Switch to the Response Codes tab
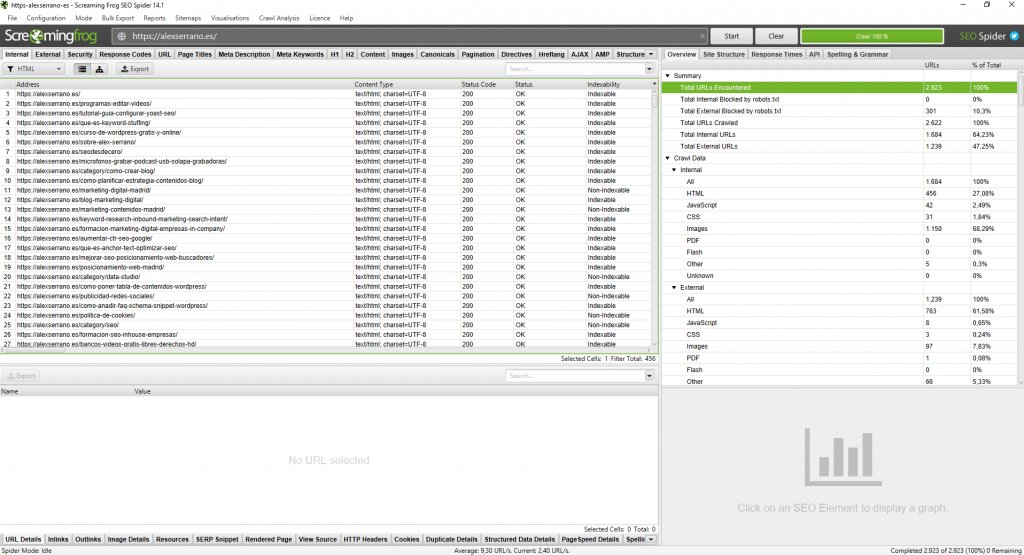Image resolution: width=1024 pixels, height=555 pixels. coord(125,54)
